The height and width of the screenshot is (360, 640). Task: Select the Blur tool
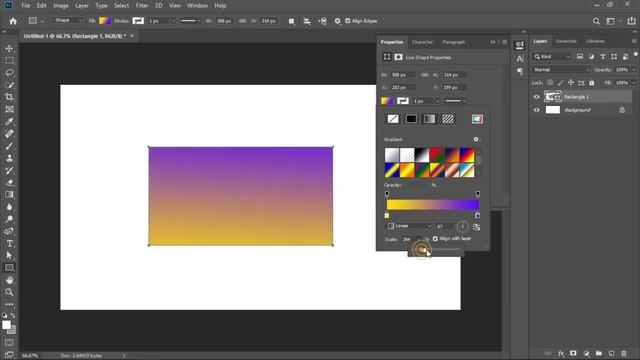click(9, 207)
